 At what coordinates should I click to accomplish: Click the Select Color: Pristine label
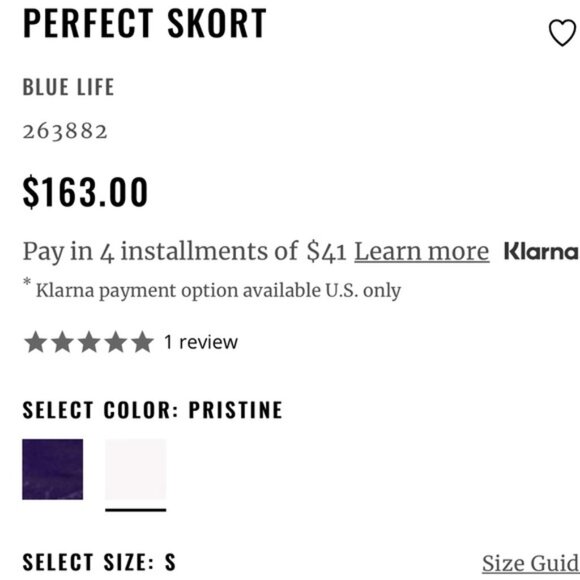[x=152, y=409]
